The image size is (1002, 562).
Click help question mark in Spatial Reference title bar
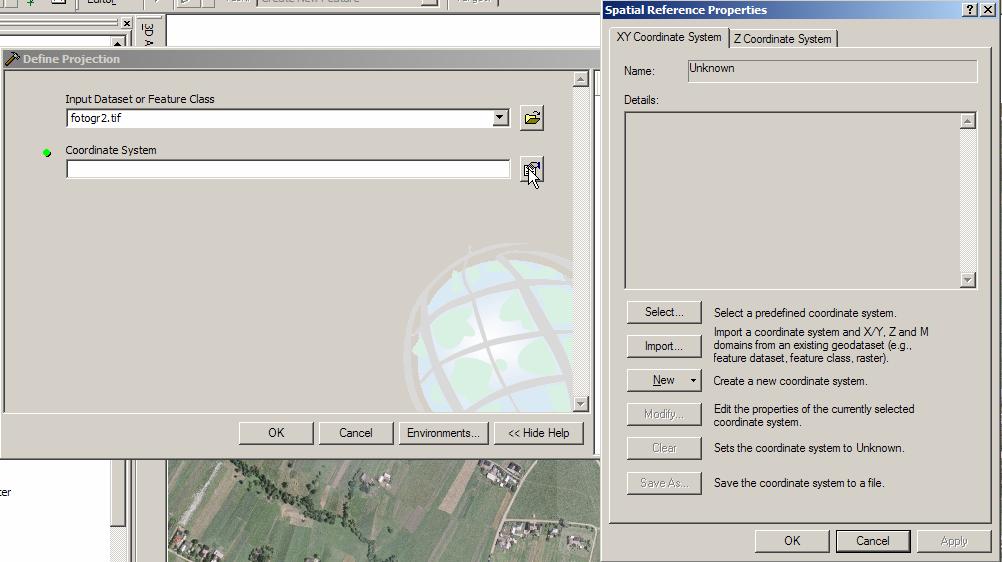tap(969, 10)
